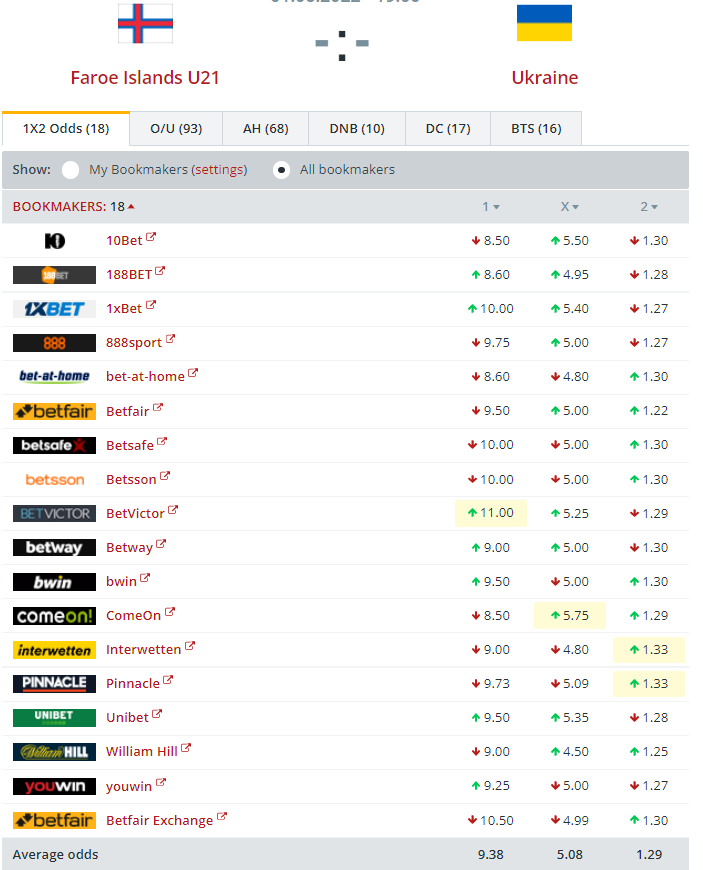Click the 188BET logo image
The image size is (703, 870).
click(x=54, y=275)
